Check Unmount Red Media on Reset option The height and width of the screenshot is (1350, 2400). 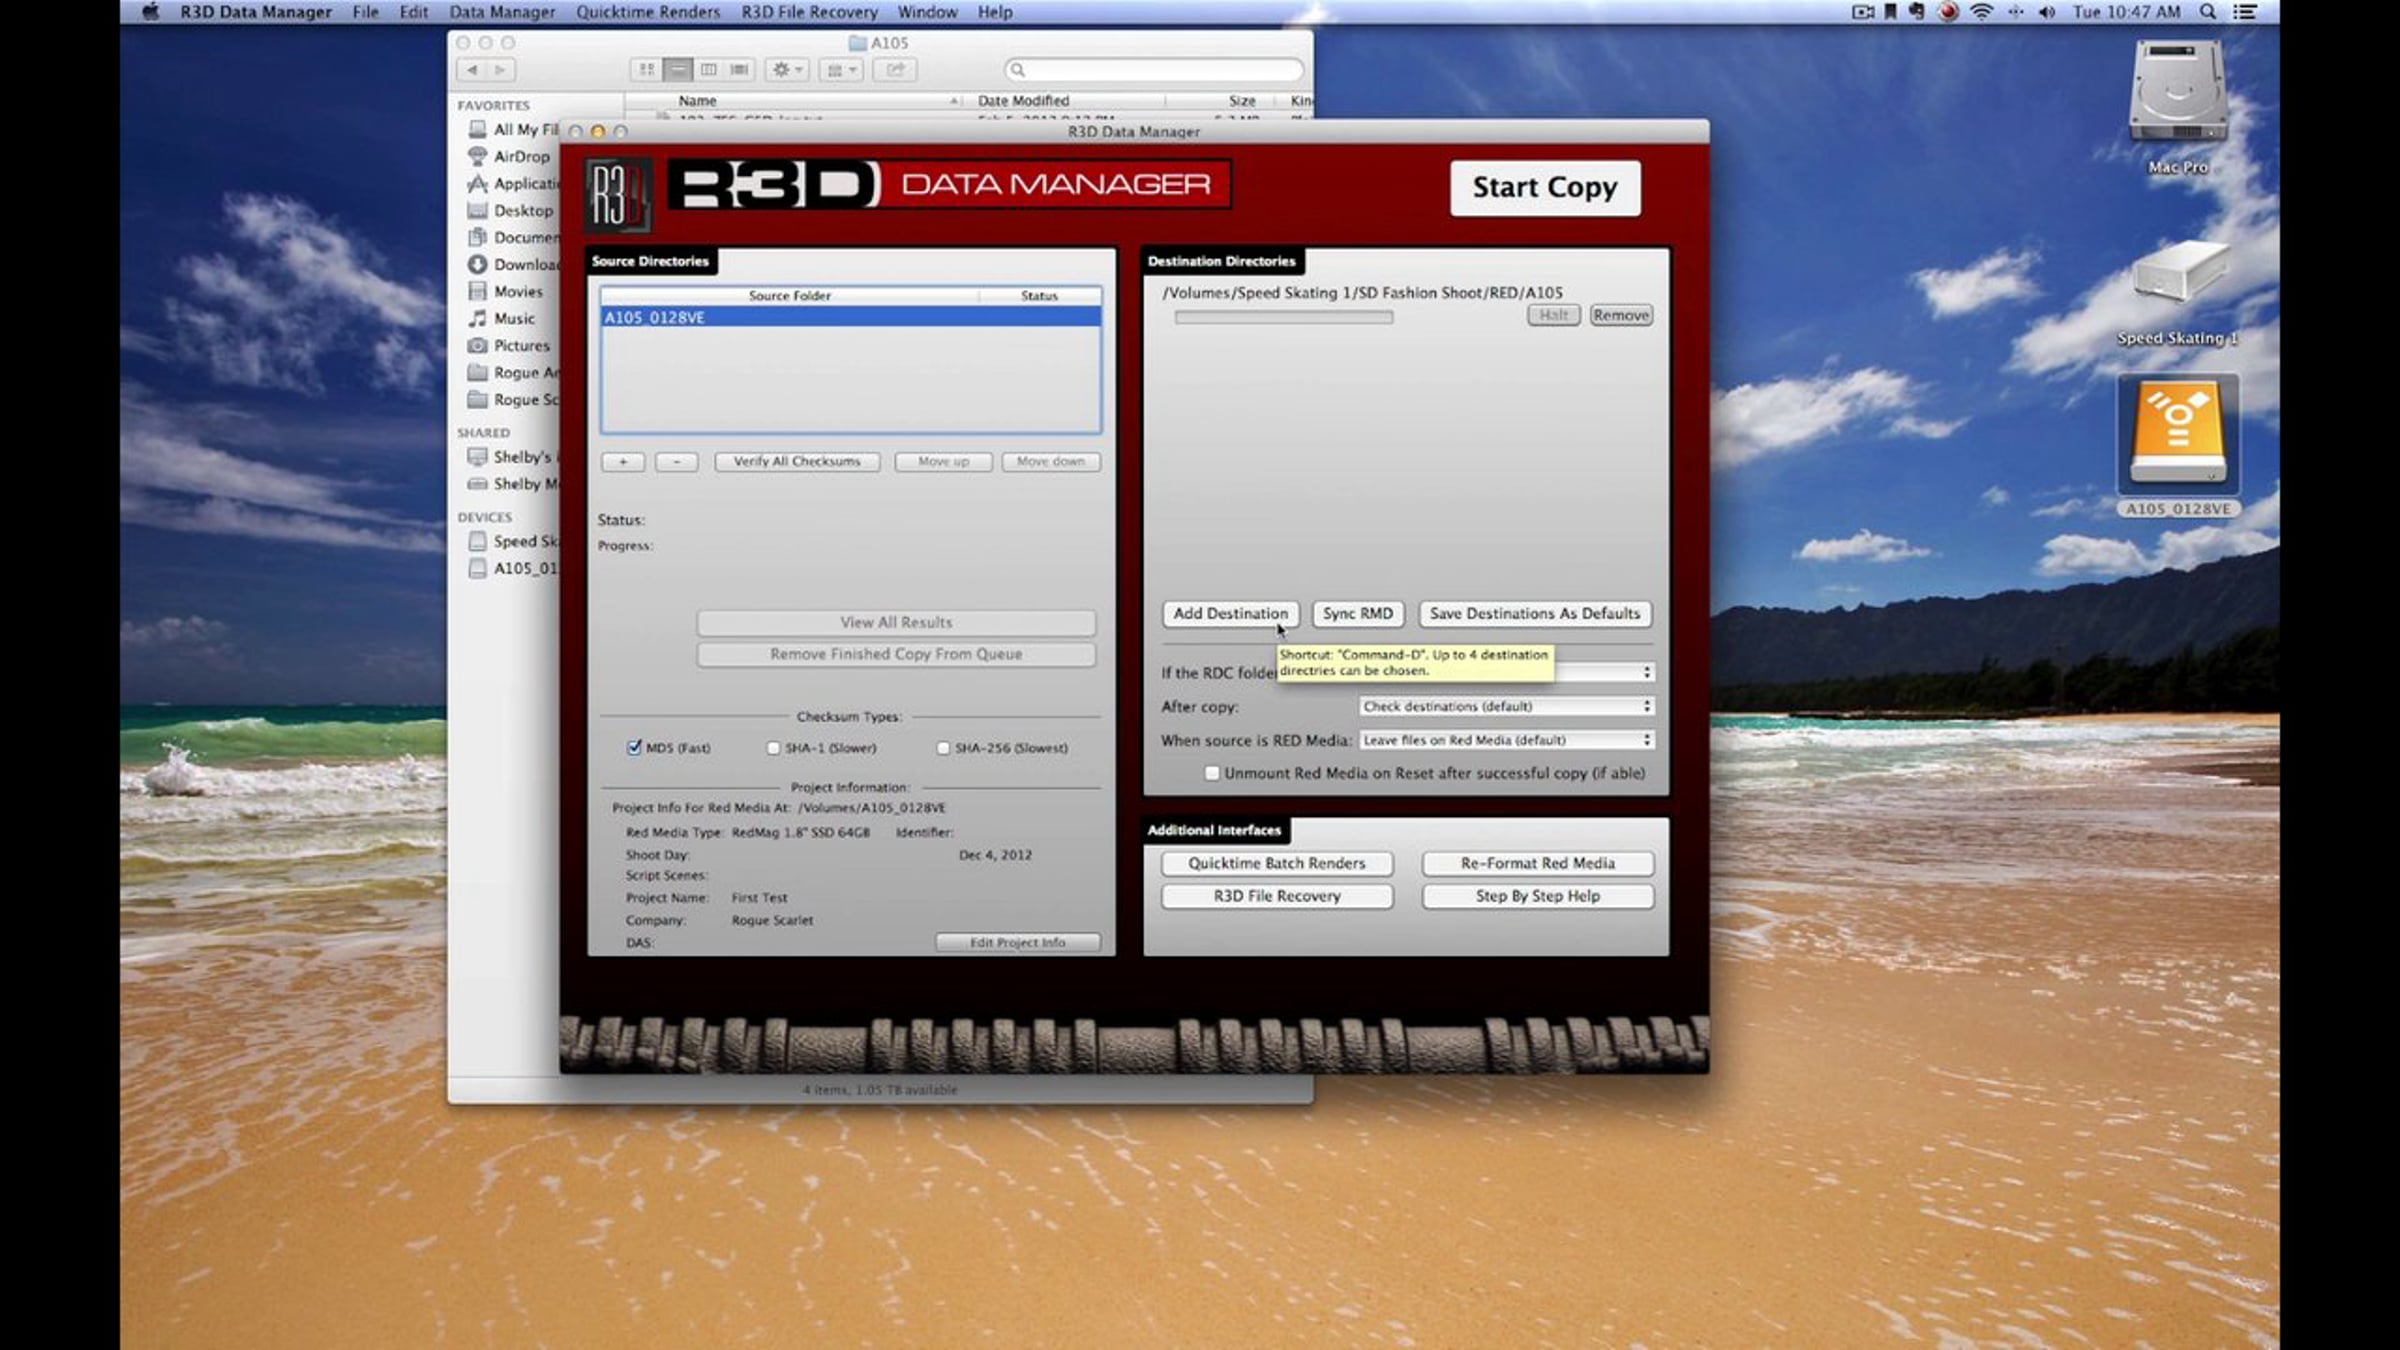(1212, 773)
